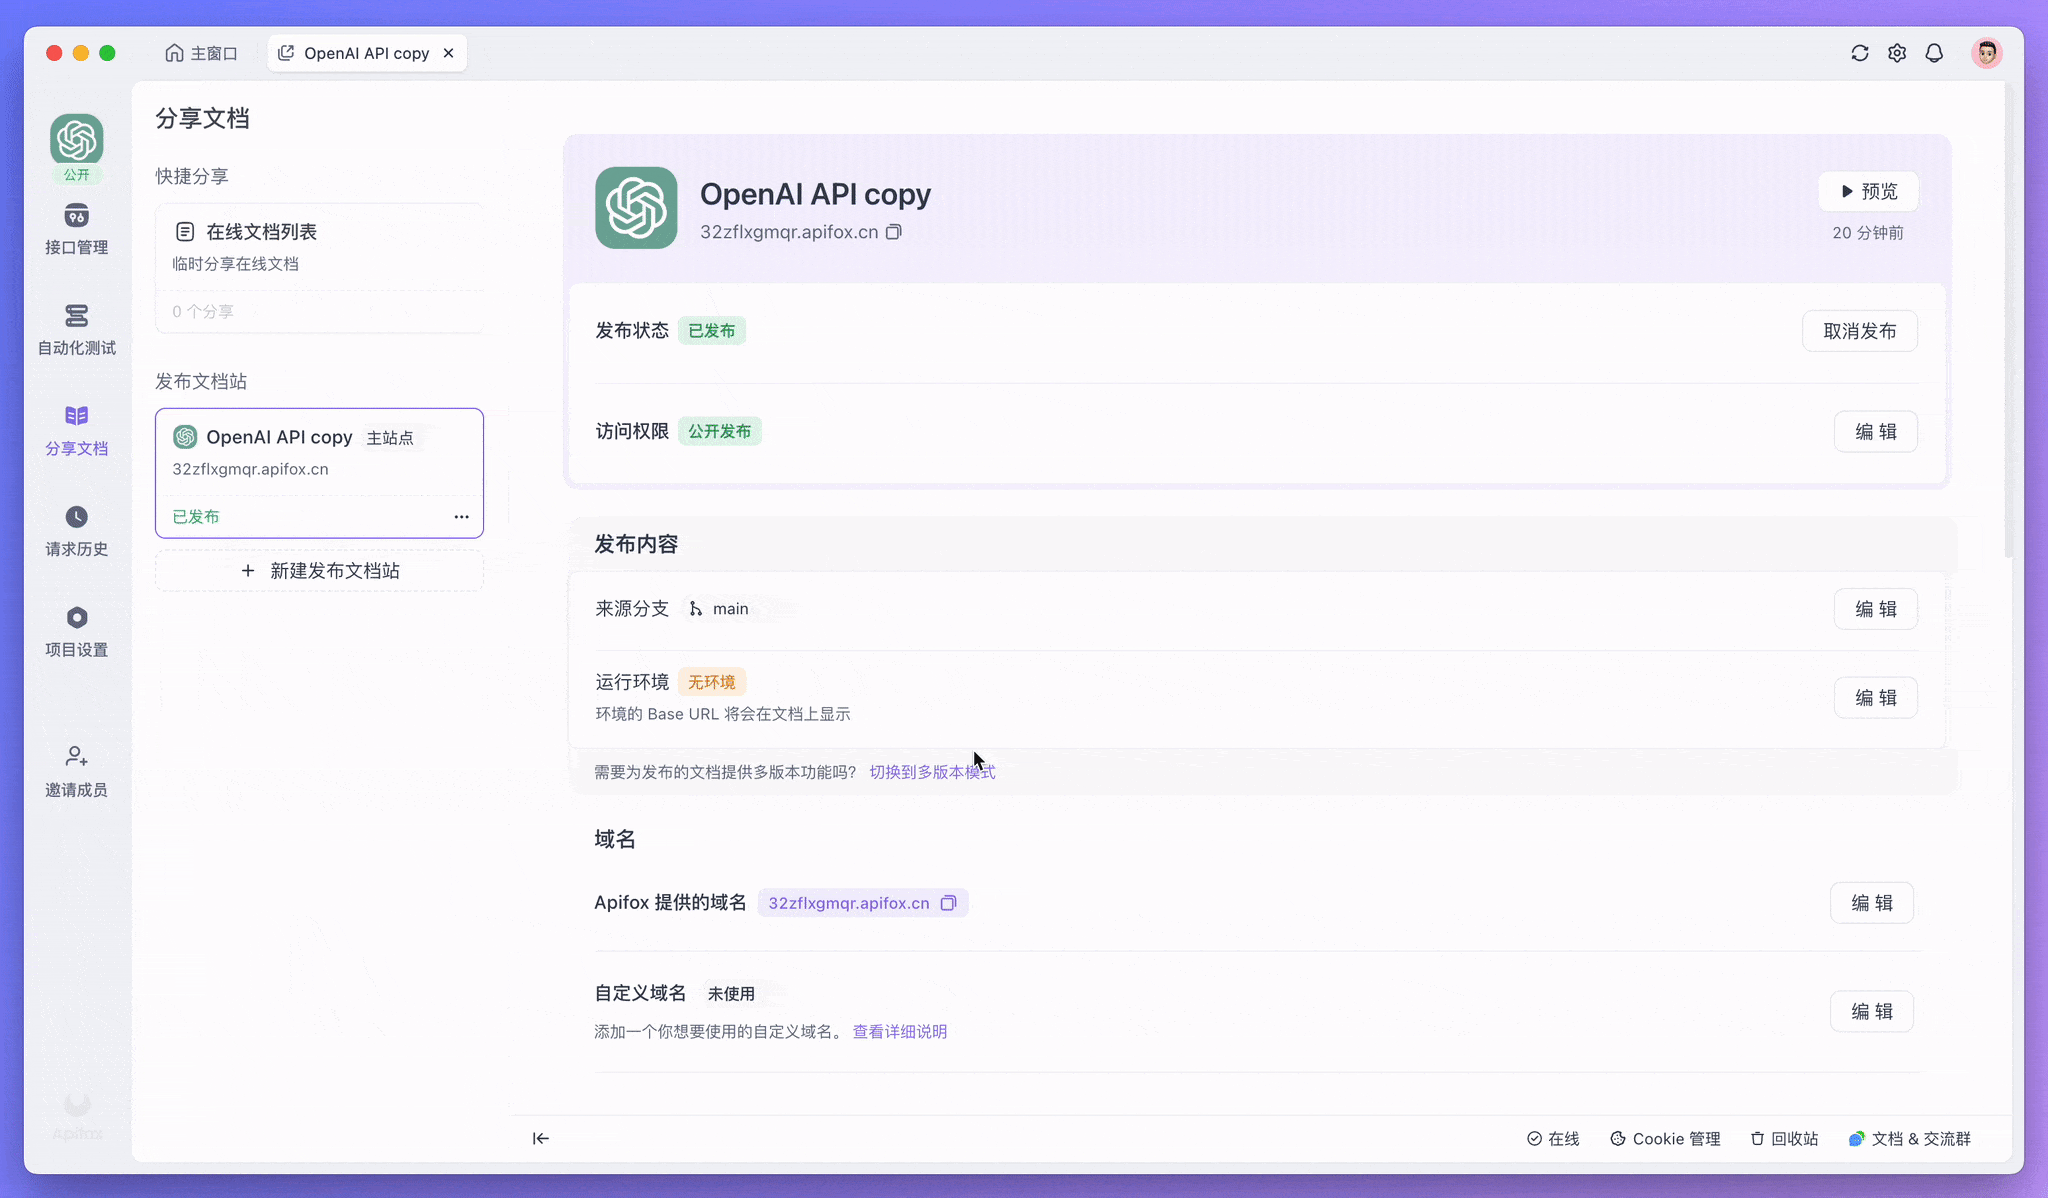The height and width of the screenshot is (1198, 2048).
Task: Click 新建发布文档站 button
Action: point(320,571)
